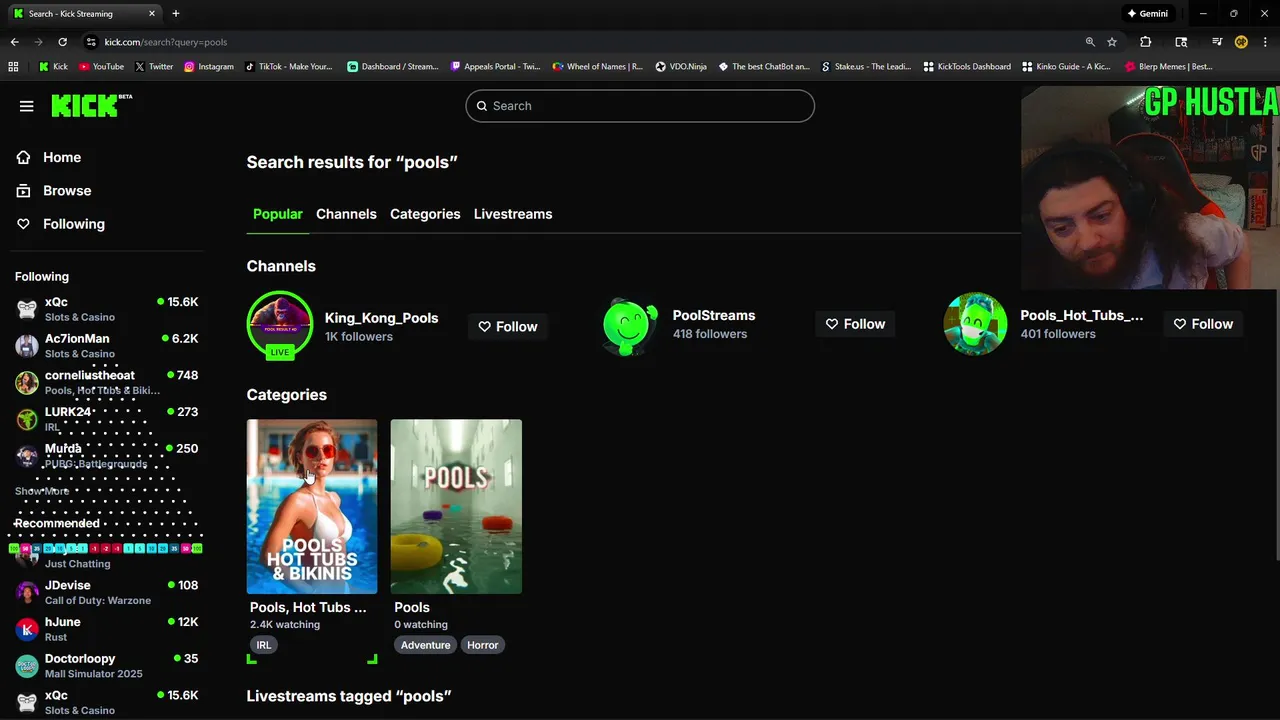Open the Pools category thumbnail

click(x=456, y=506)
